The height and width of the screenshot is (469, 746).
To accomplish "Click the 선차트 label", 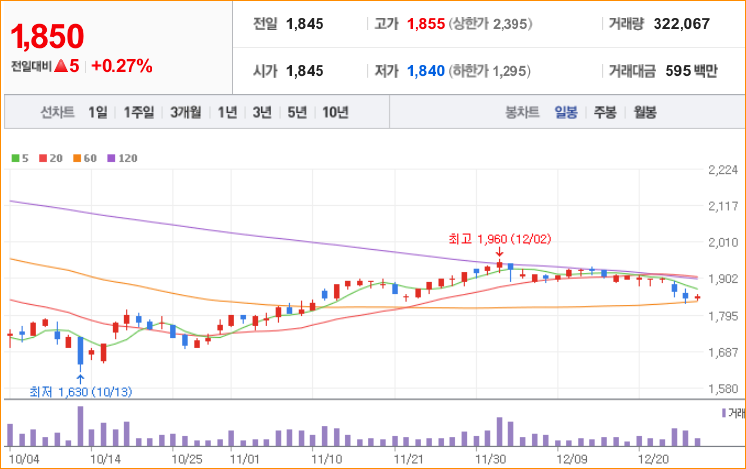I will tap(57, 112).
